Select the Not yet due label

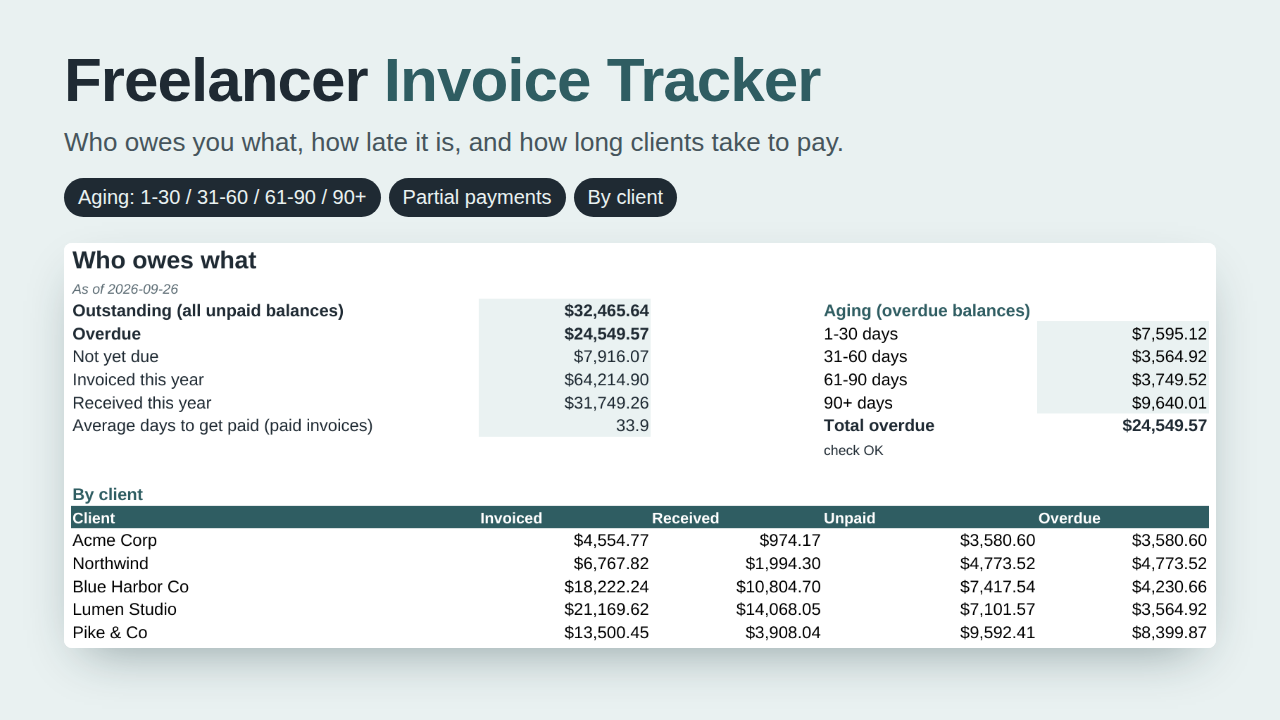116,357
